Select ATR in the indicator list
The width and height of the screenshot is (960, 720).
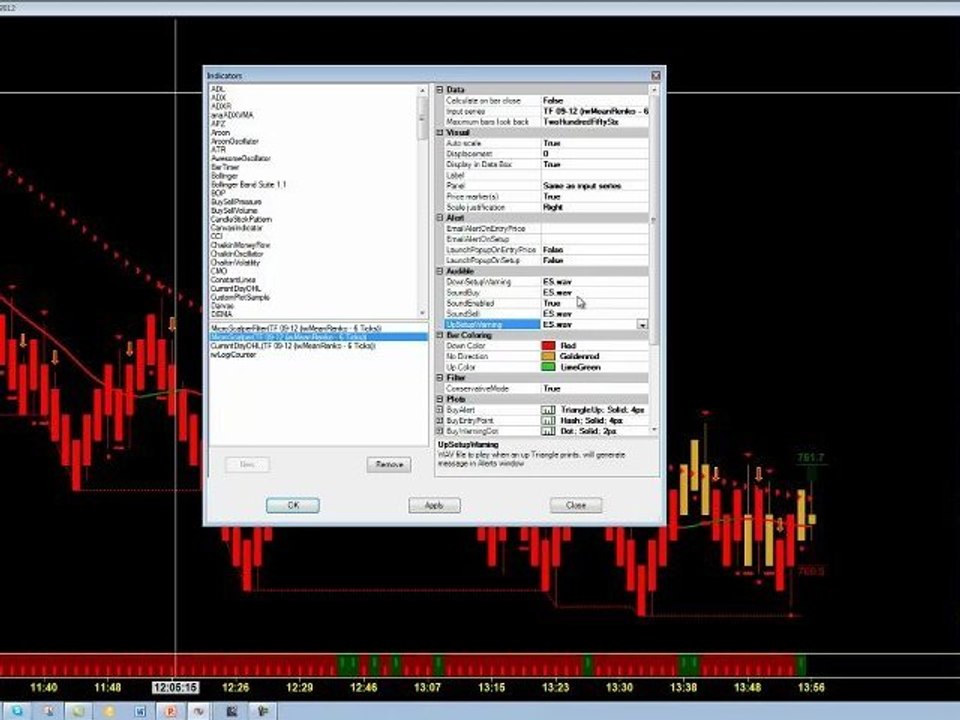(x=219, y=149)
